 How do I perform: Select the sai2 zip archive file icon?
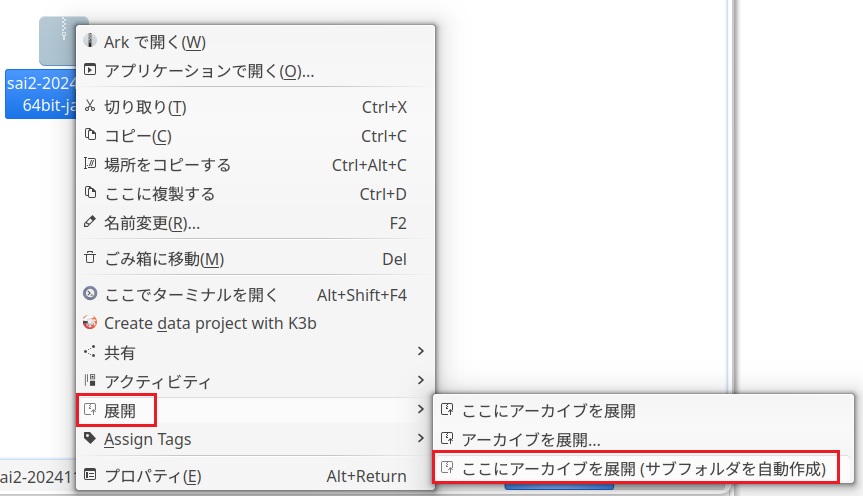[62, 40]
